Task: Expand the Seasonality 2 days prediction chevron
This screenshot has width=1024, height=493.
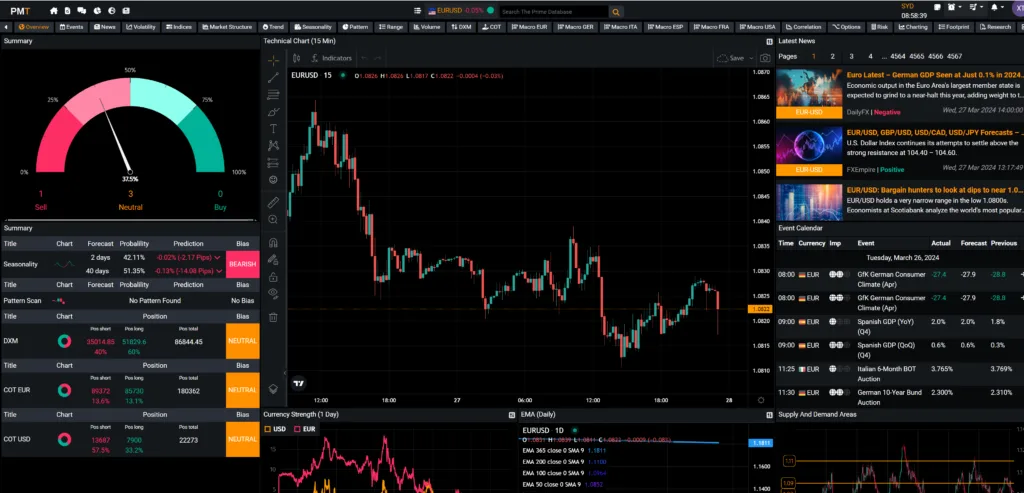Action: [x=217, y=258]
